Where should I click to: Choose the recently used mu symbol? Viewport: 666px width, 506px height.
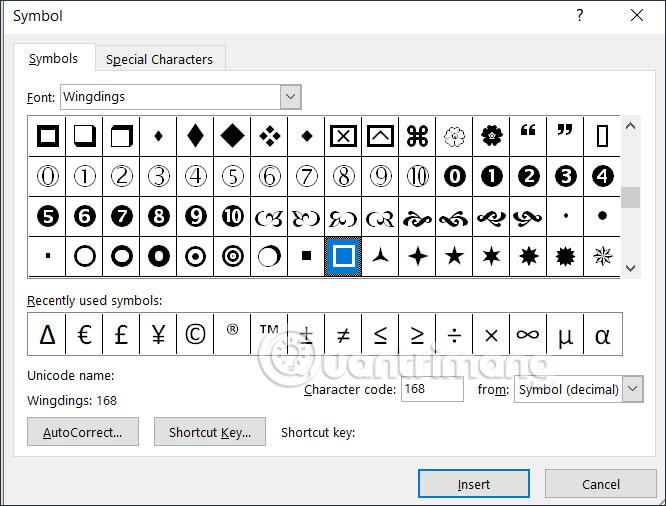click(564, 334)
